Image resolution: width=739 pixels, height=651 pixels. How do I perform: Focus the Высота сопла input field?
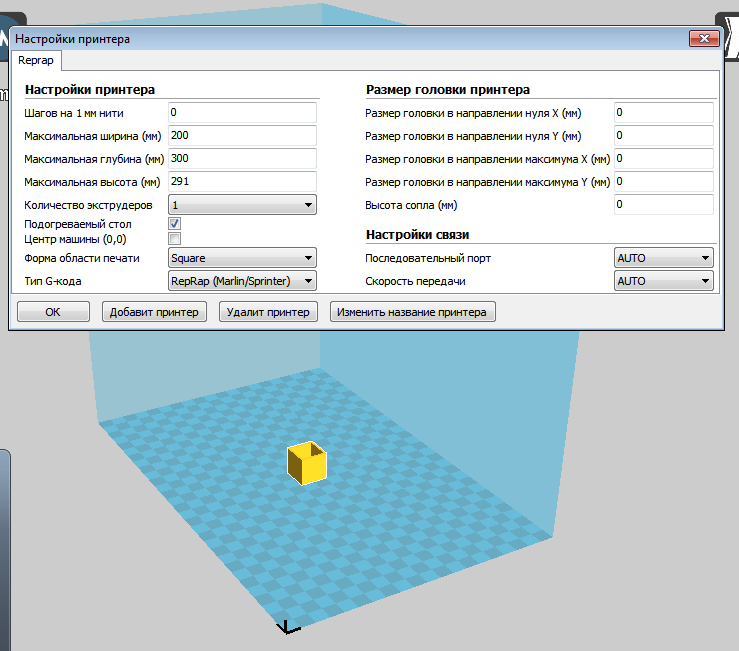(x=663, y=205)
